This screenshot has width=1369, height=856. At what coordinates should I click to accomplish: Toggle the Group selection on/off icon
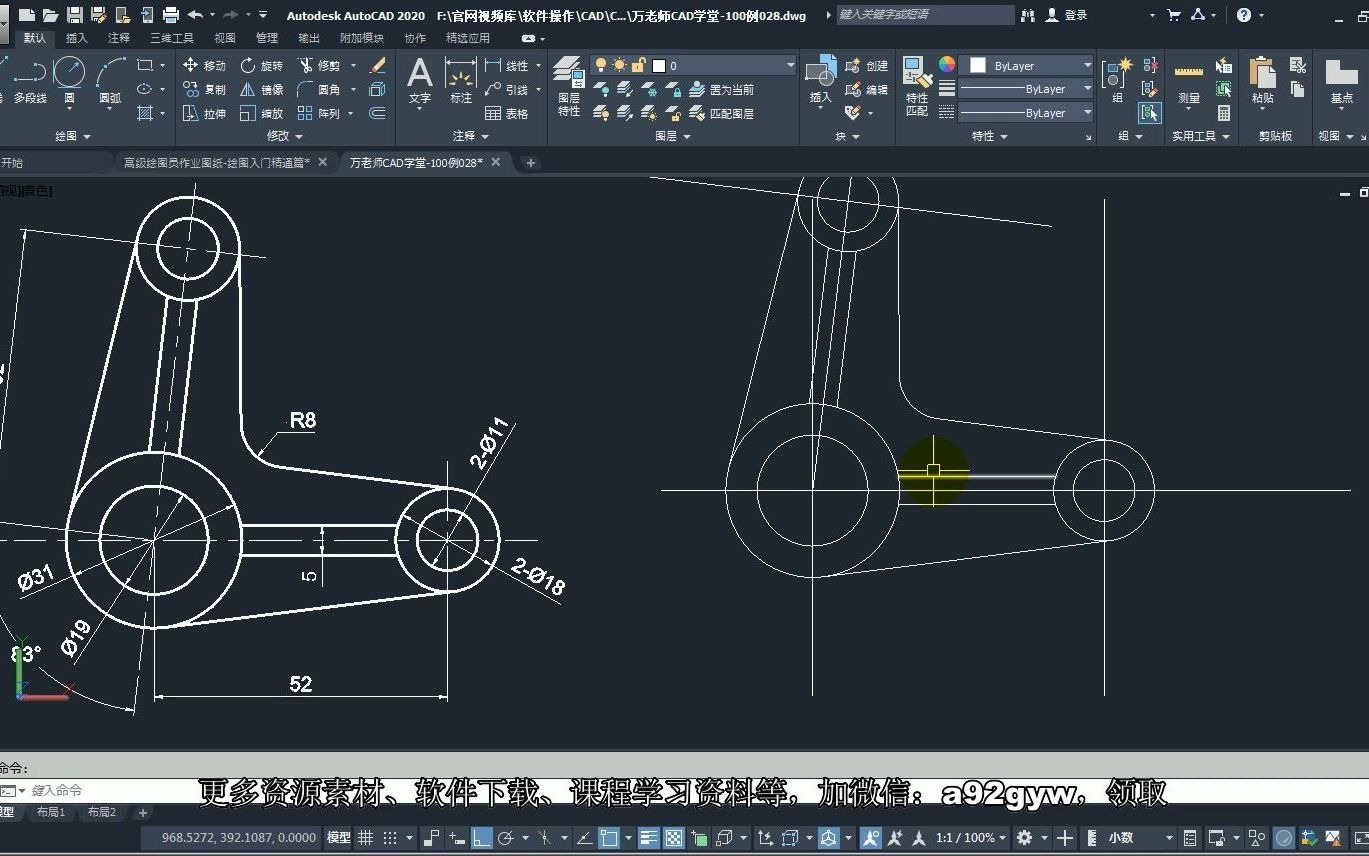[x=1150, y=113]
